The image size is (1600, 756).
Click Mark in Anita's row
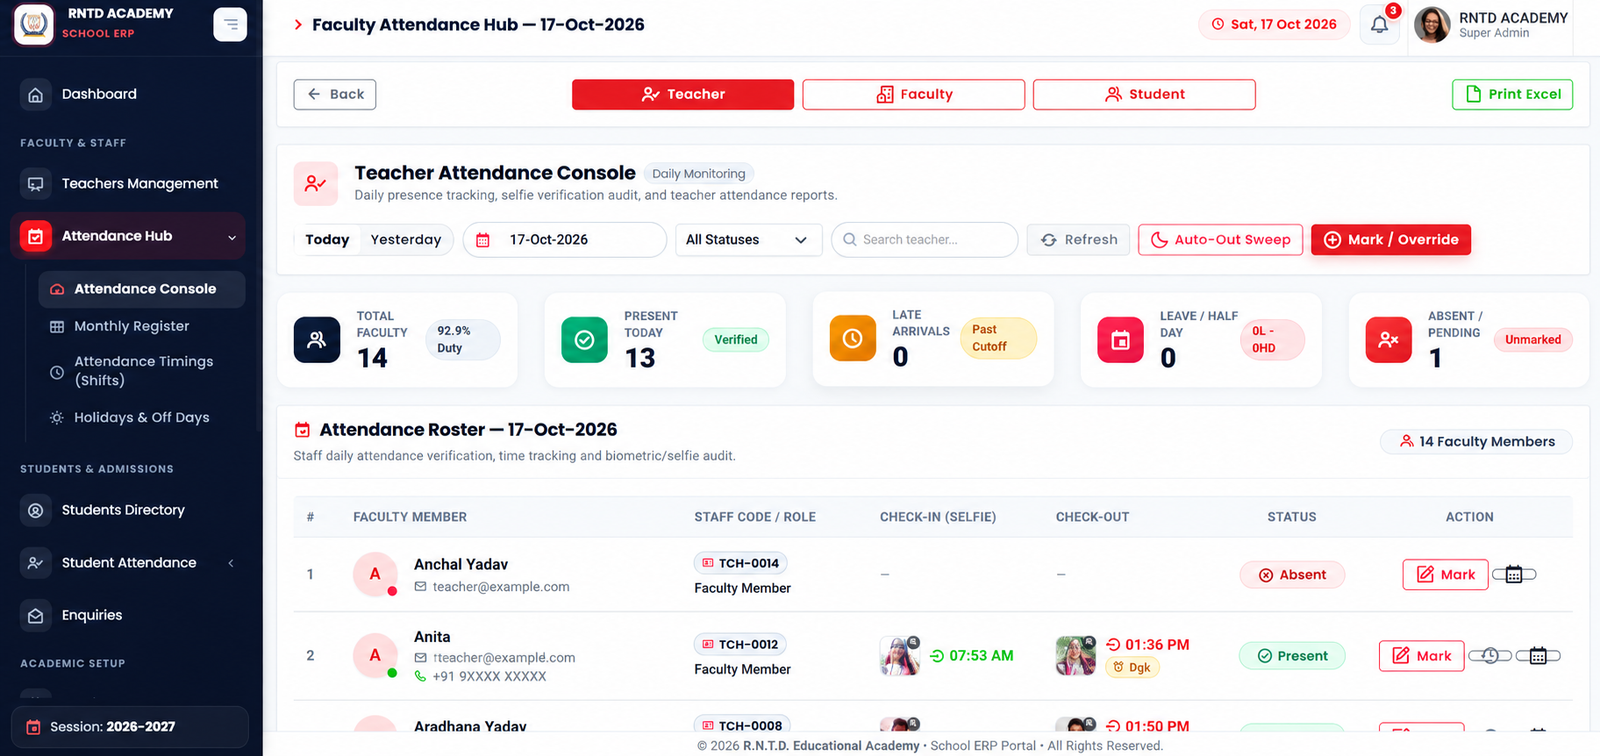pyautogui.click(x=1422, y=656)
